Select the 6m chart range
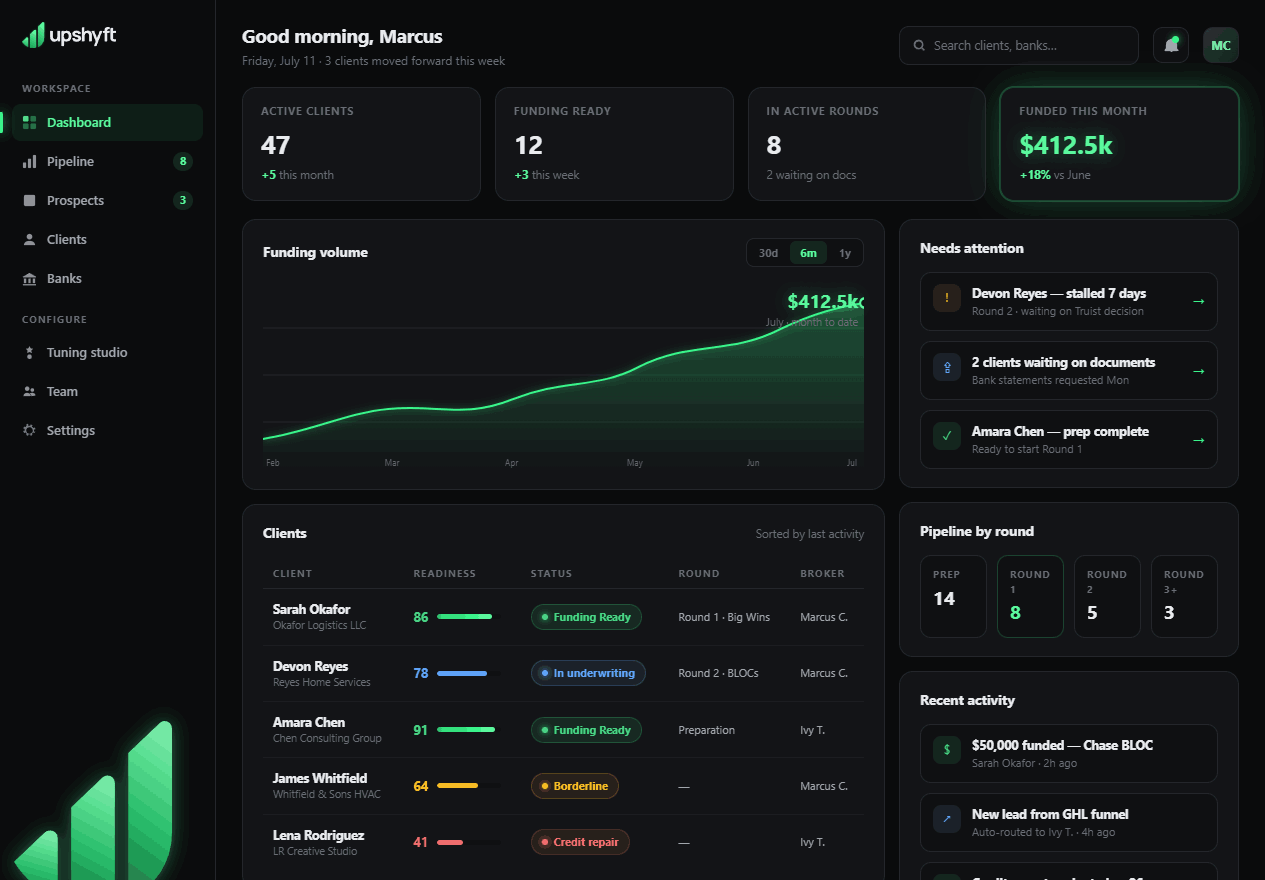The height and width of the screenshot is (880, 1265). tap(808, 253)
